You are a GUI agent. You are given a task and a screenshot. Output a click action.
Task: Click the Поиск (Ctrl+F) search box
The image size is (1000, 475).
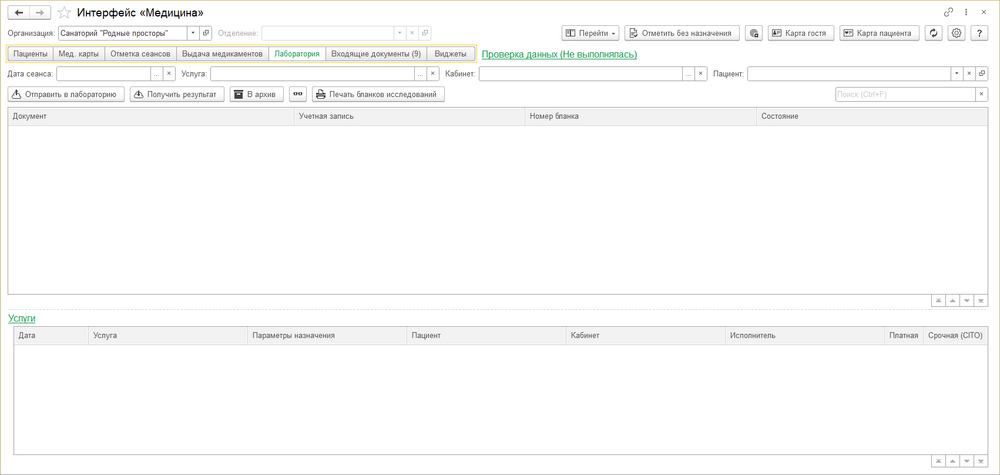(906, 94)
